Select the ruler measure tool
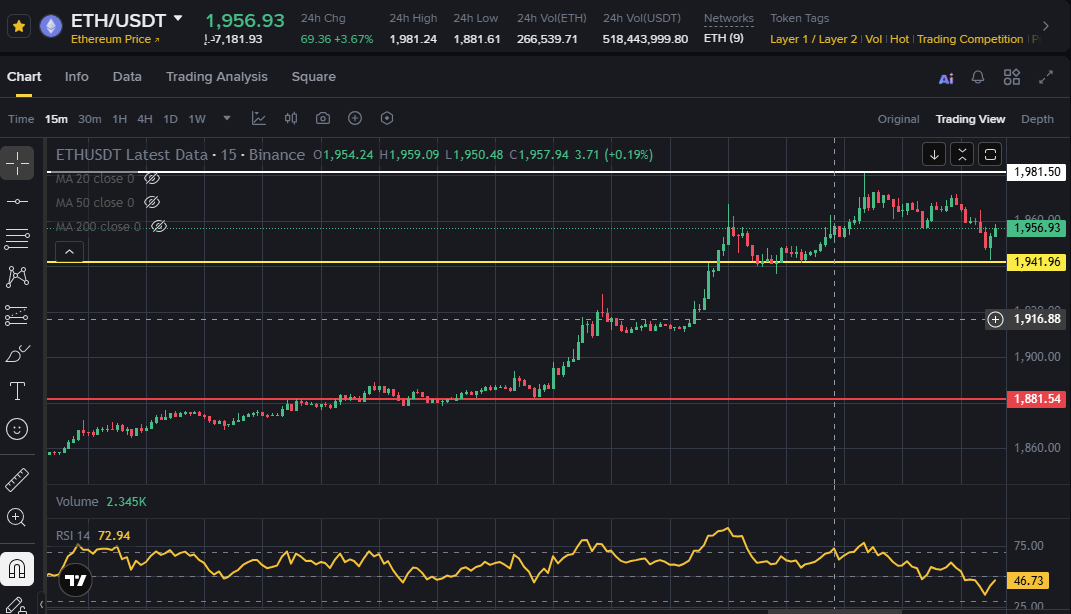Viewport: 1071px width, 614px height. point(17,479)
